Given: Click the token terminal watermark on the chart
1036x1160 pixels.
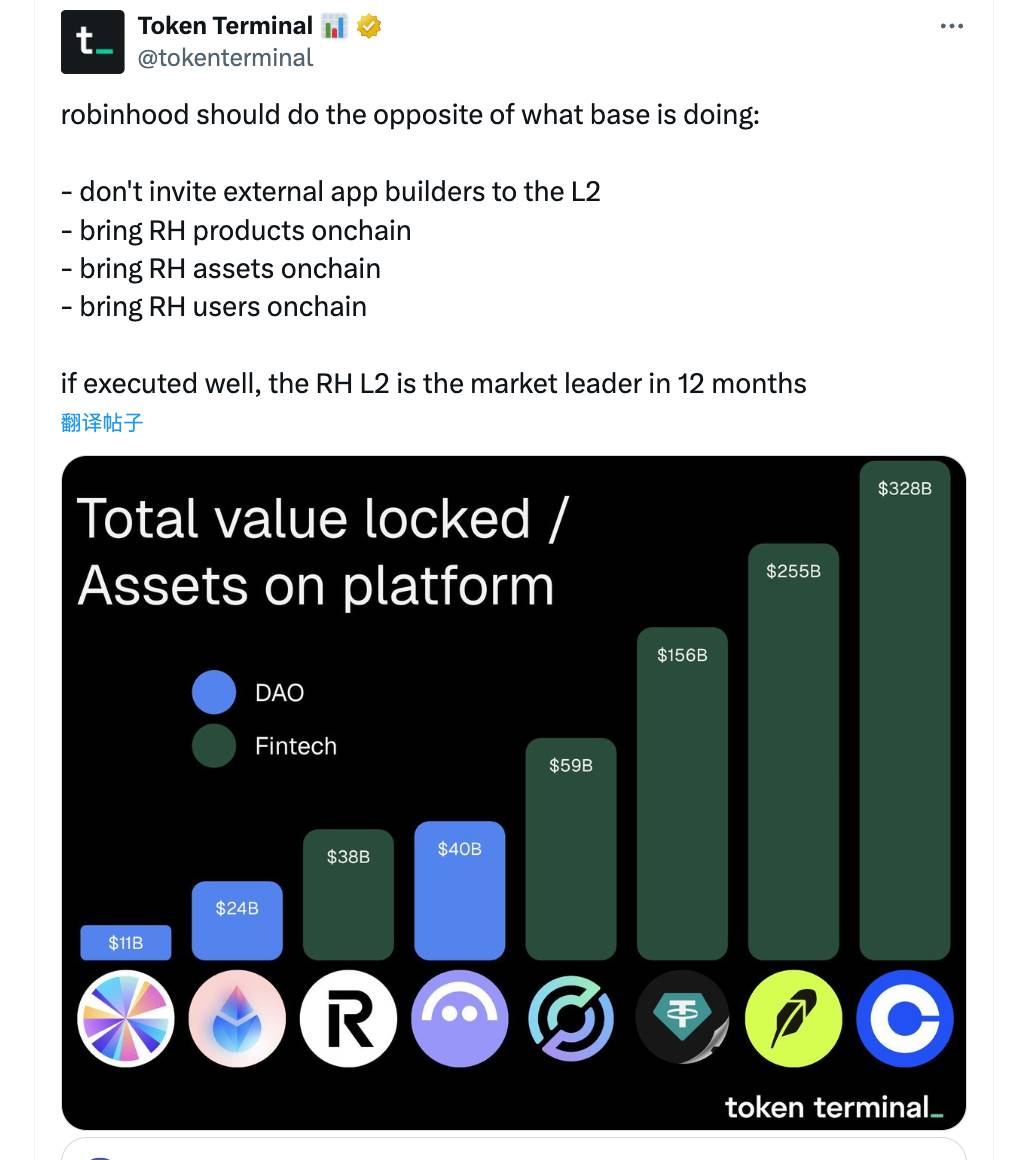Looking at the screenshot, I should [x=835, y=1107].
